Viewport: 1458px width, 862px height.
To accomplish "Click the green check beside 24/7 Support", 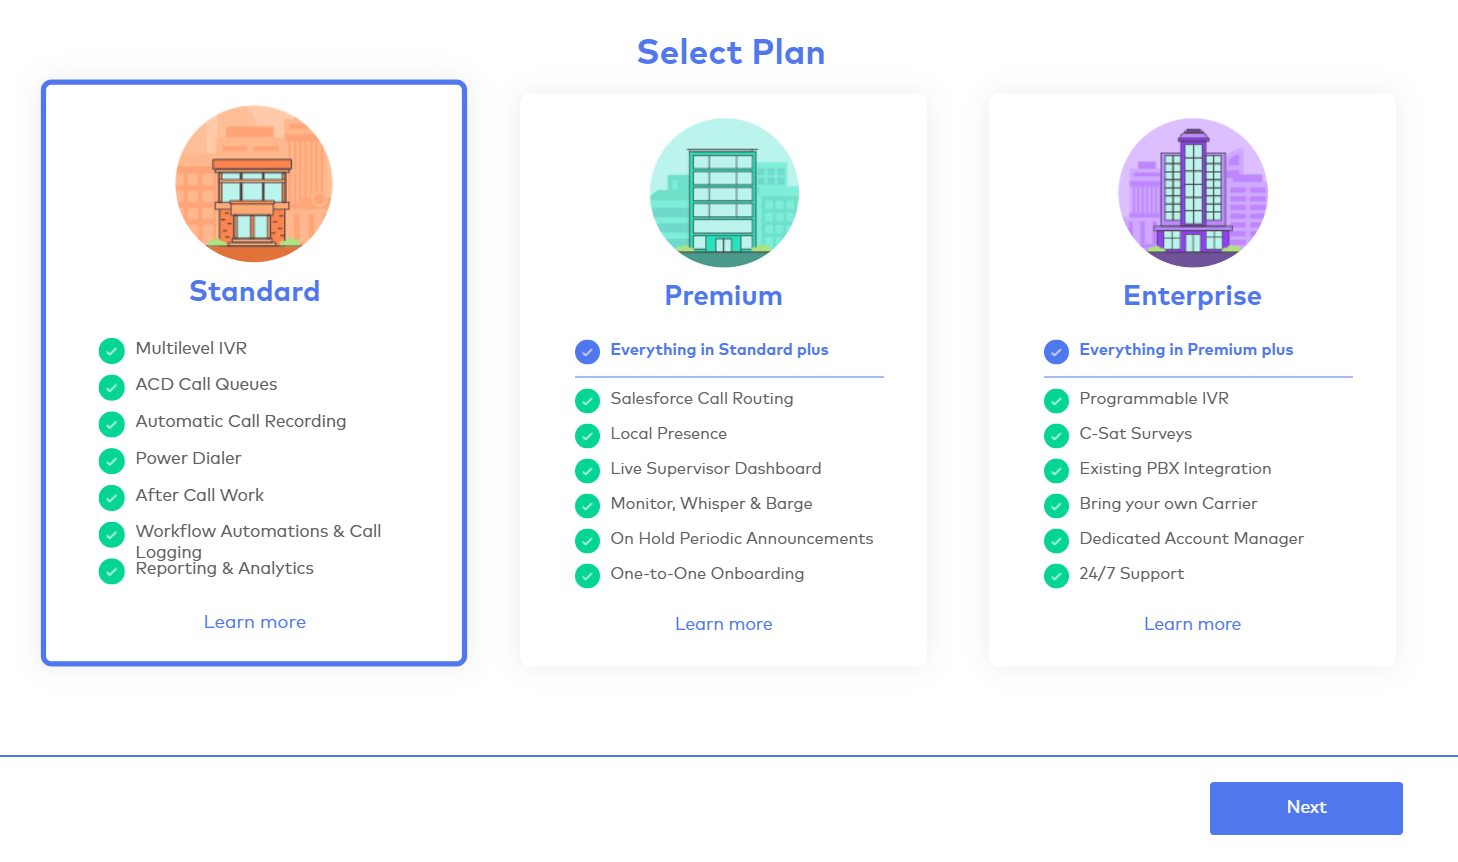I will (x=1056, y=575).
